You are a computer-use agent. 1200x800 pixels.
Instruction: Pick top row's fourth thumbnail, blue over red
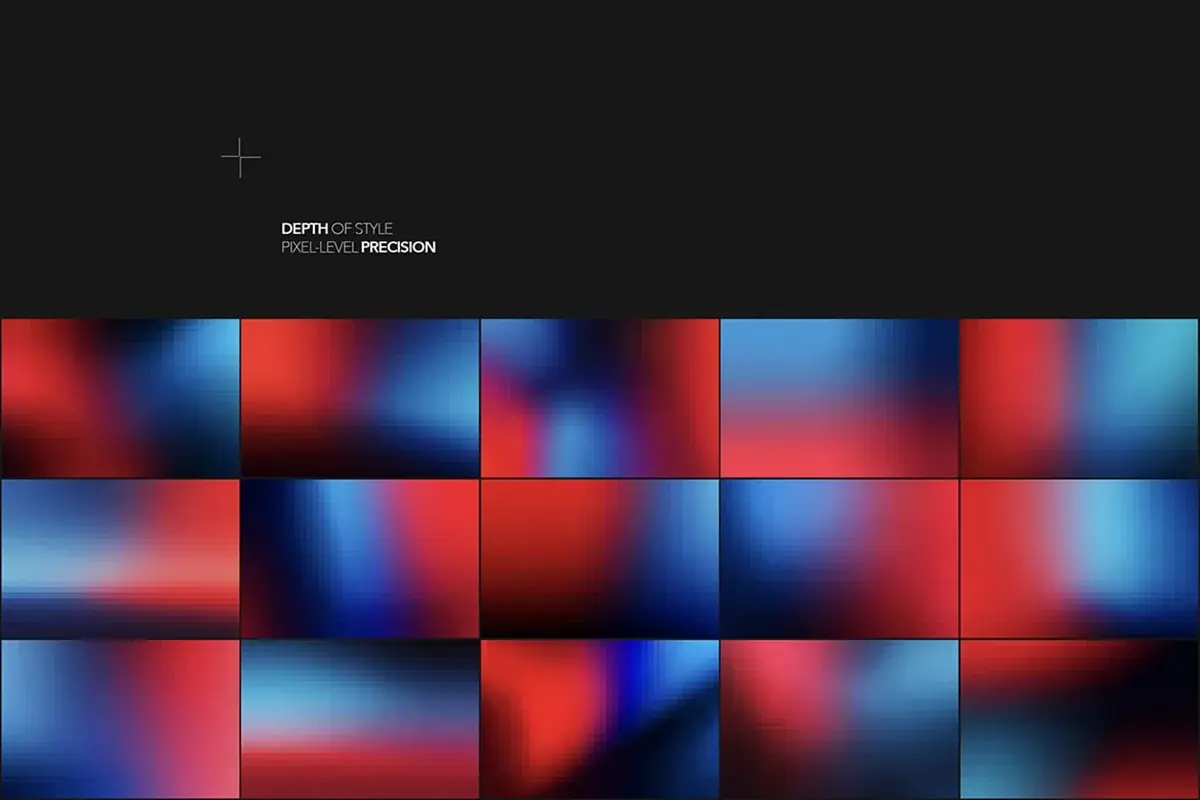[x=839, y=398]
